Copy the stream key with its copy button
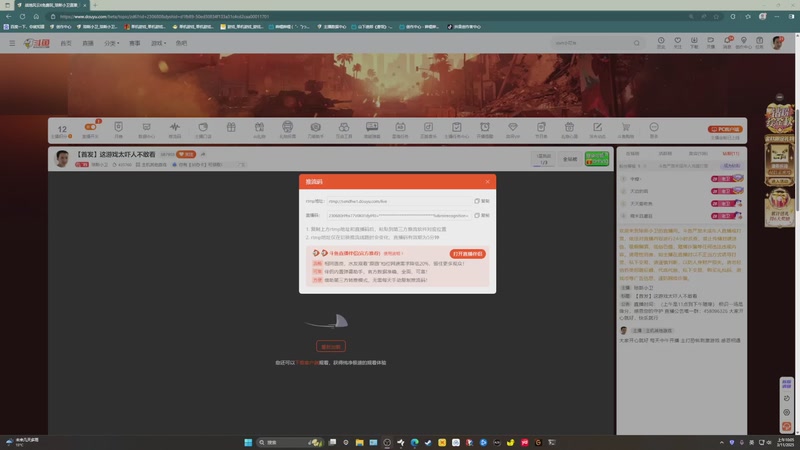The width and height of the screenshot is (800, 450). (x=482, y=215)
